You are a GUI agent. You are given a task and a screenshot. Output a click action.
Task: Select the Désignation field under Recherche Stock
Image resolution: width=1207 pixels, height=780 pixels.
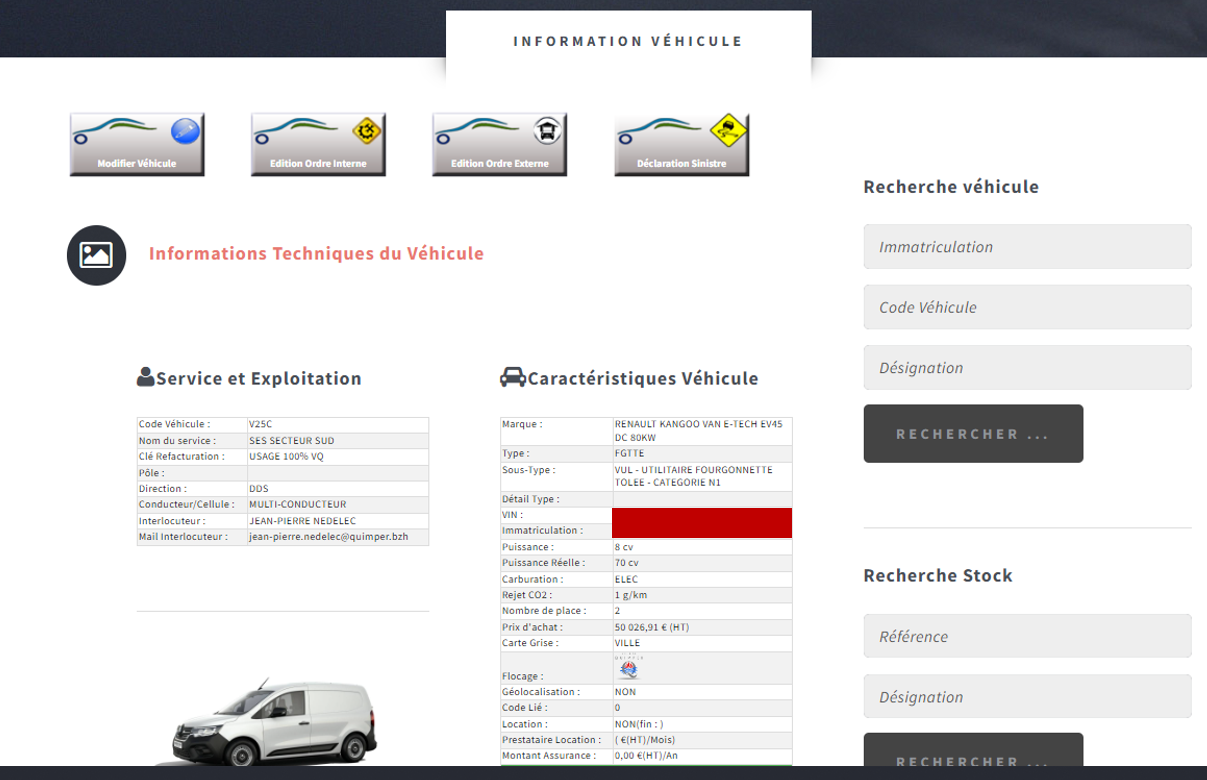point(1027,697)
